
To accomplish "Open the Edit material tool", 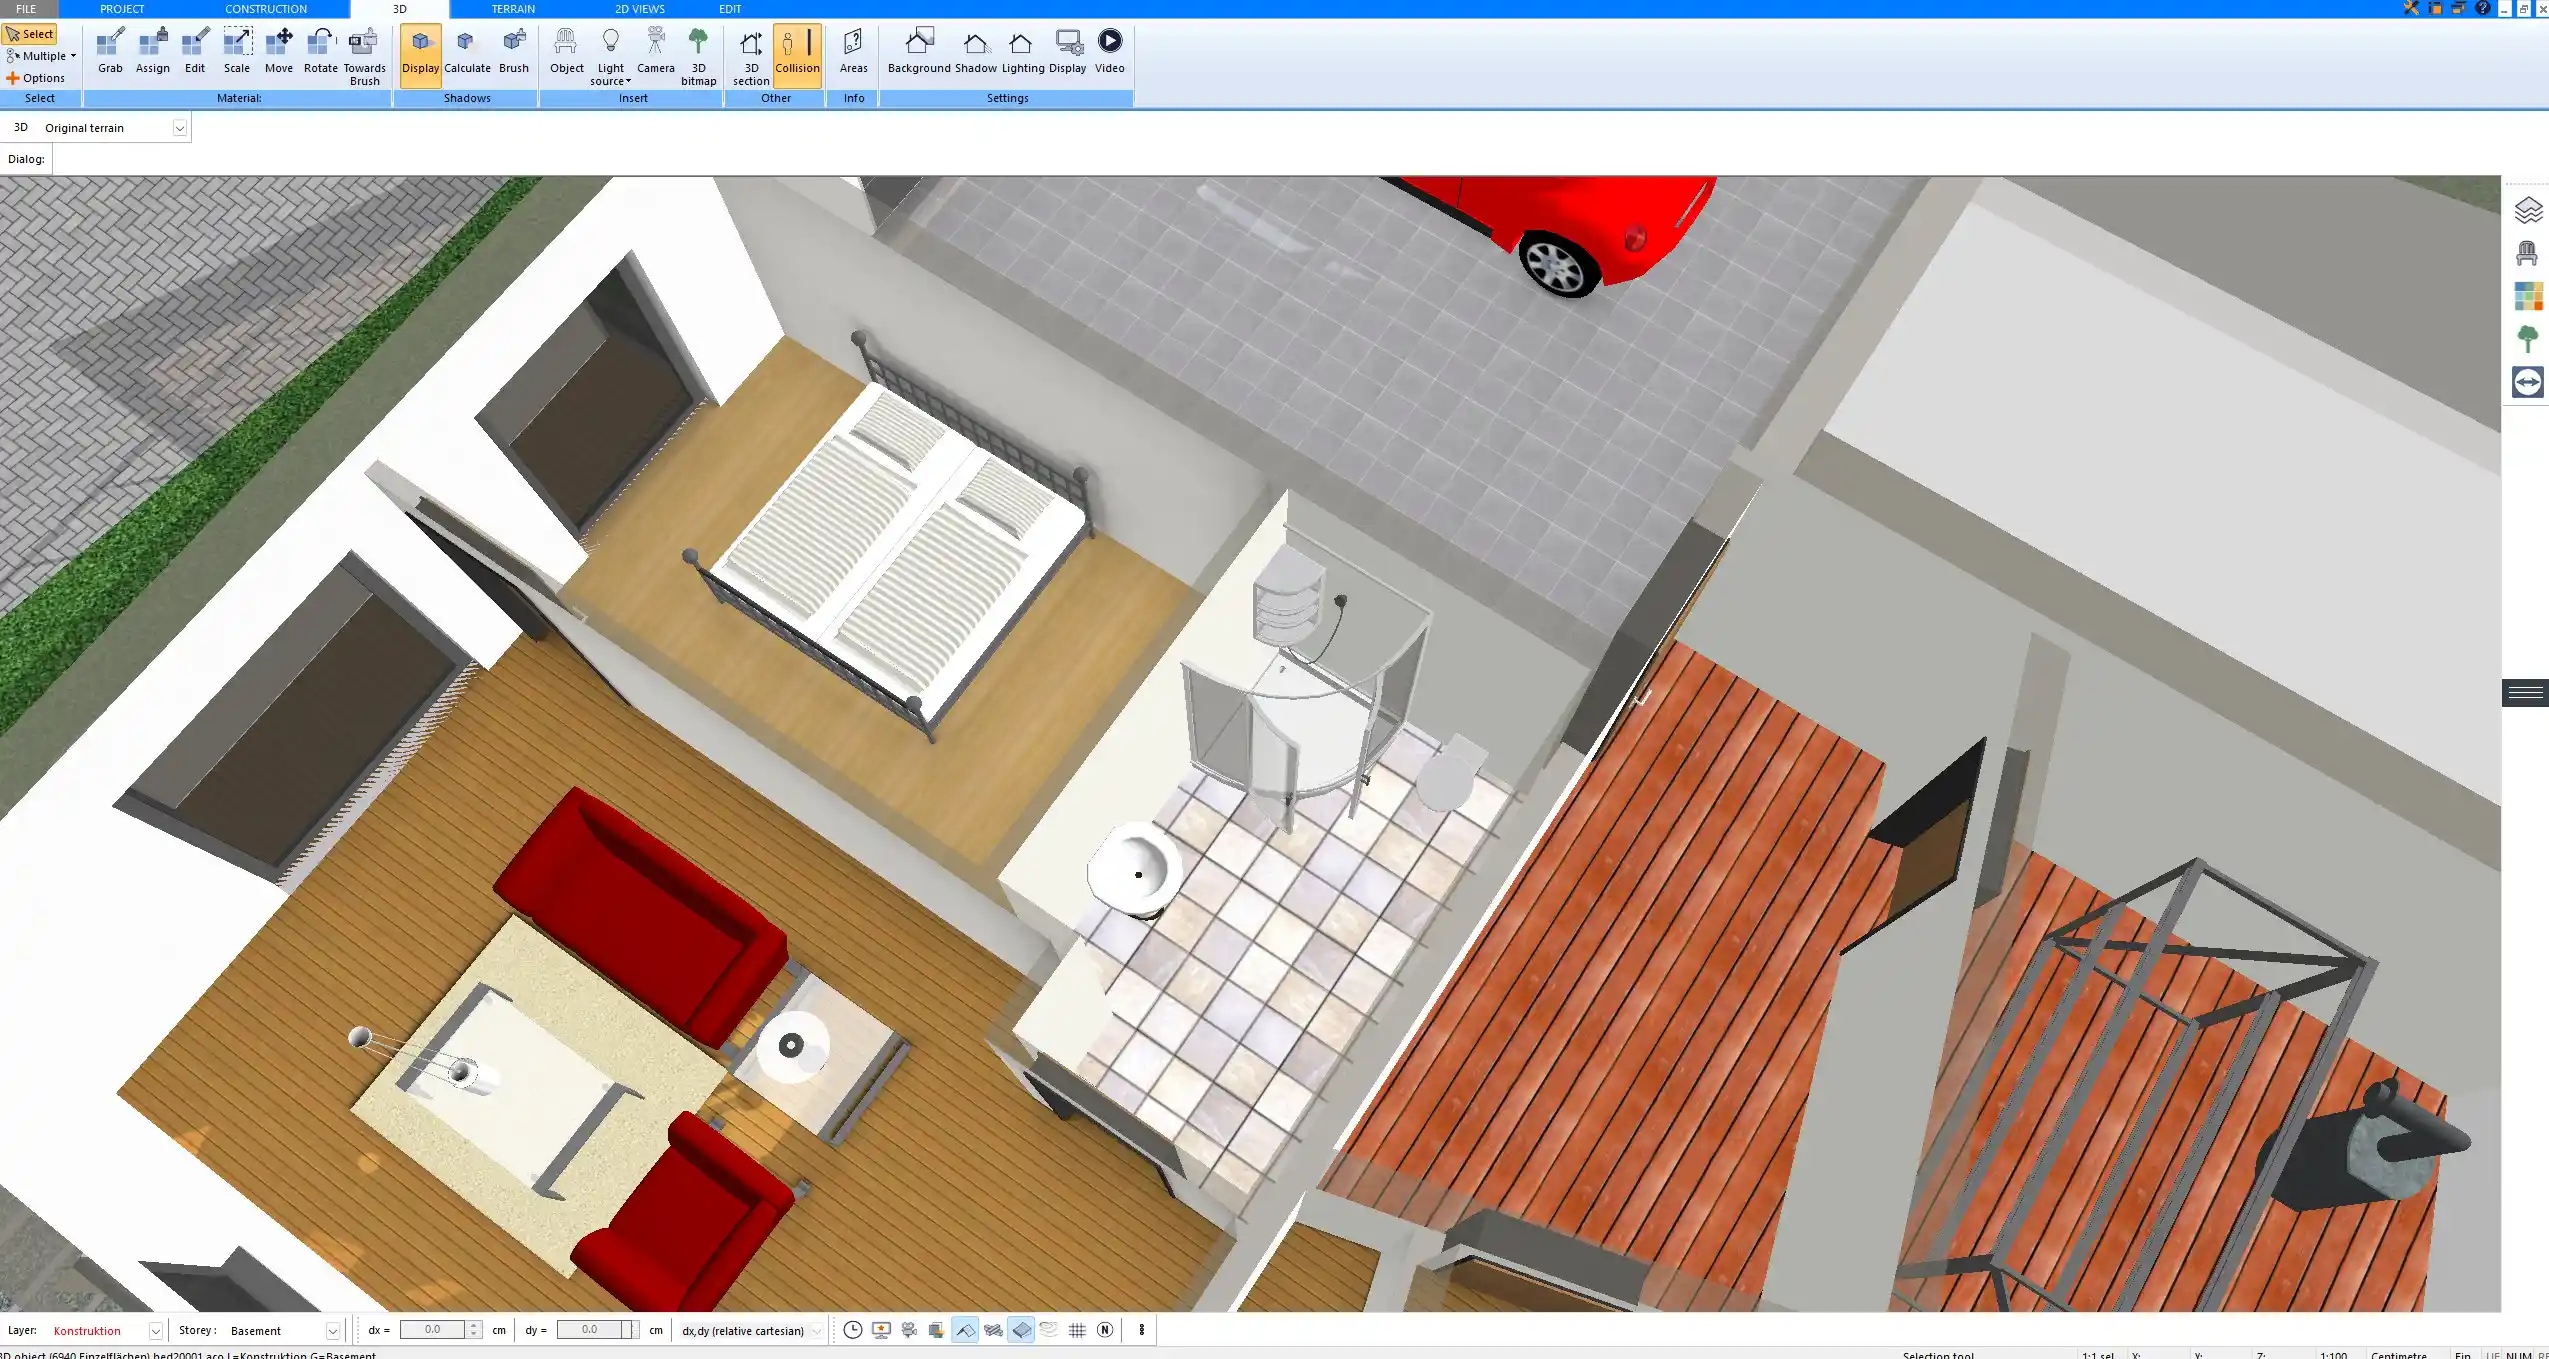I will [x=195, y=52].
